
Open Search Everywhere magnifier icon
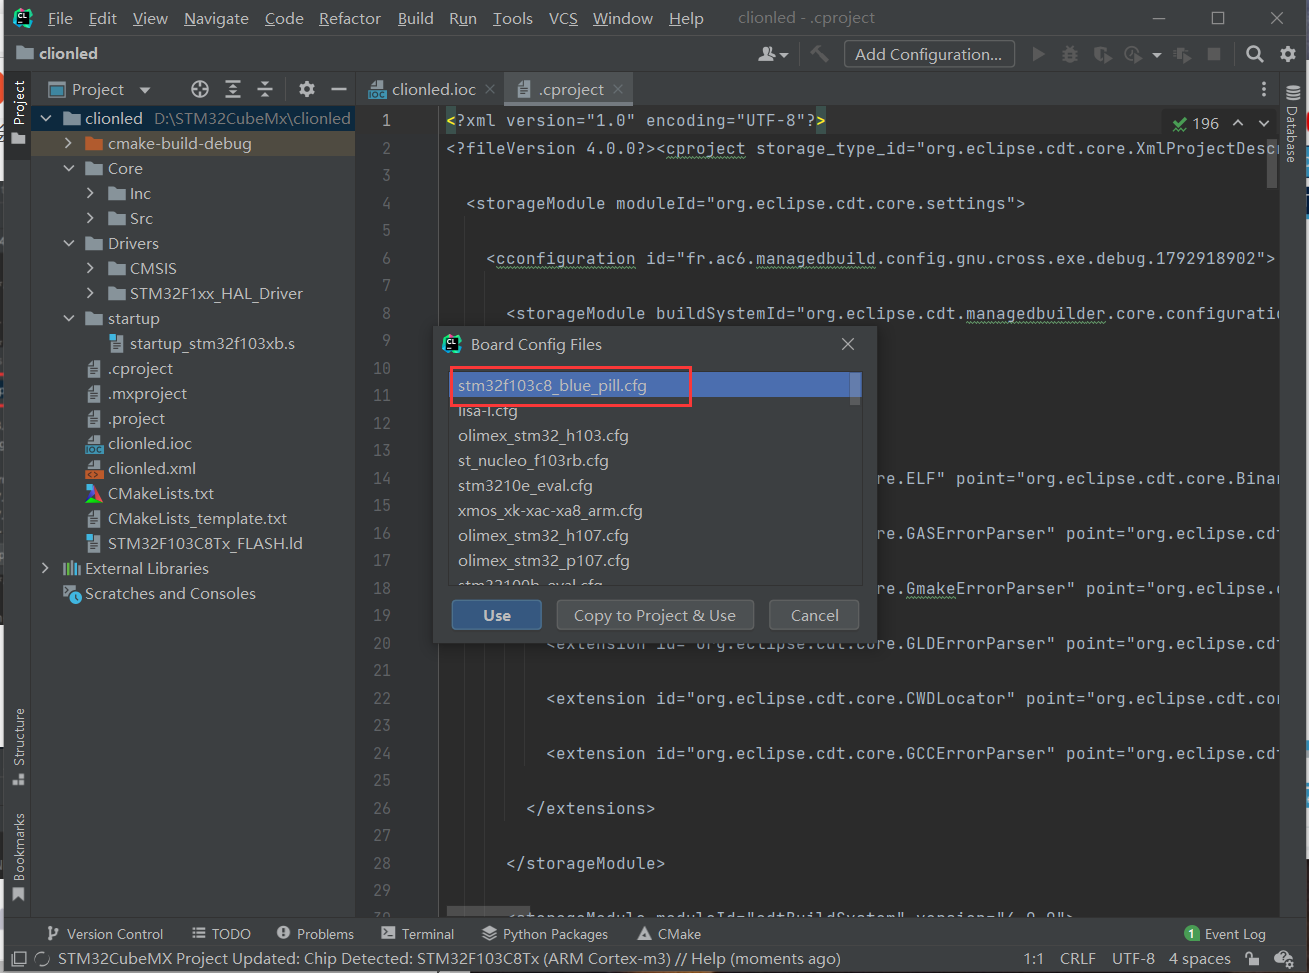point(1254,54)
